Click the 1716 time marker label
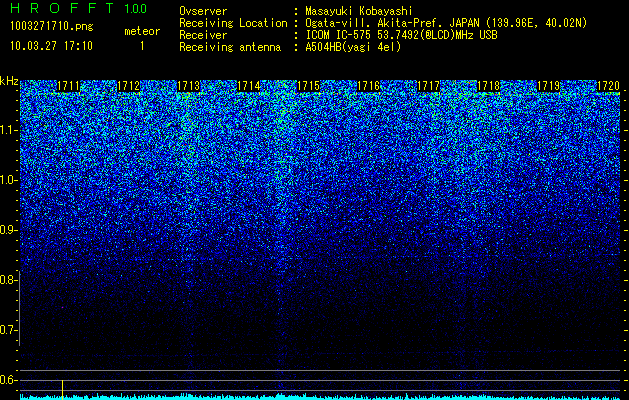This screenshot has width=629, height=400. (x=369, y=86)
